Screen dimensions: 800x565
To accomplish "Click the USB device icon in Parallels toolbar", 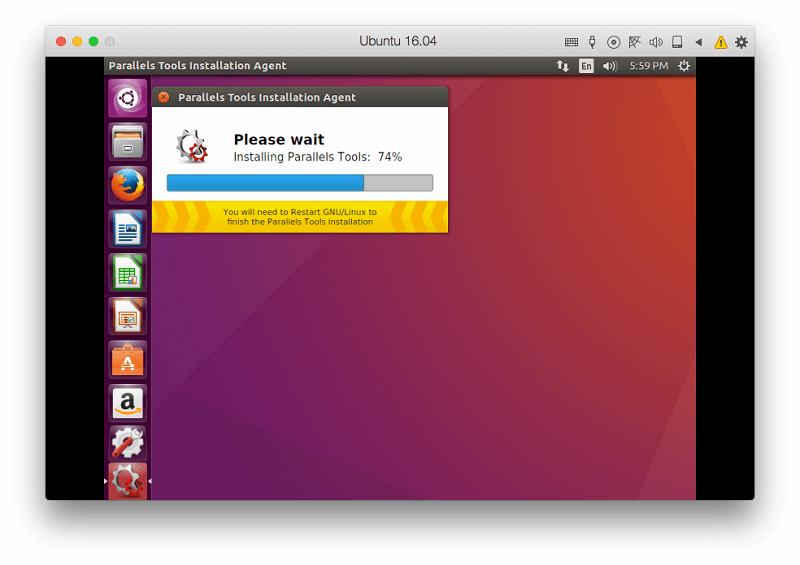I will click(x=592, y=42).
